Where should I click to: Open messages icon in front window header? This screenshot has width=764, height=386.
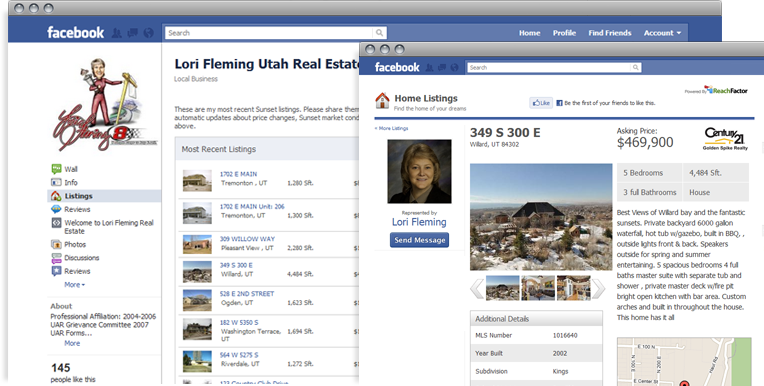442,68
